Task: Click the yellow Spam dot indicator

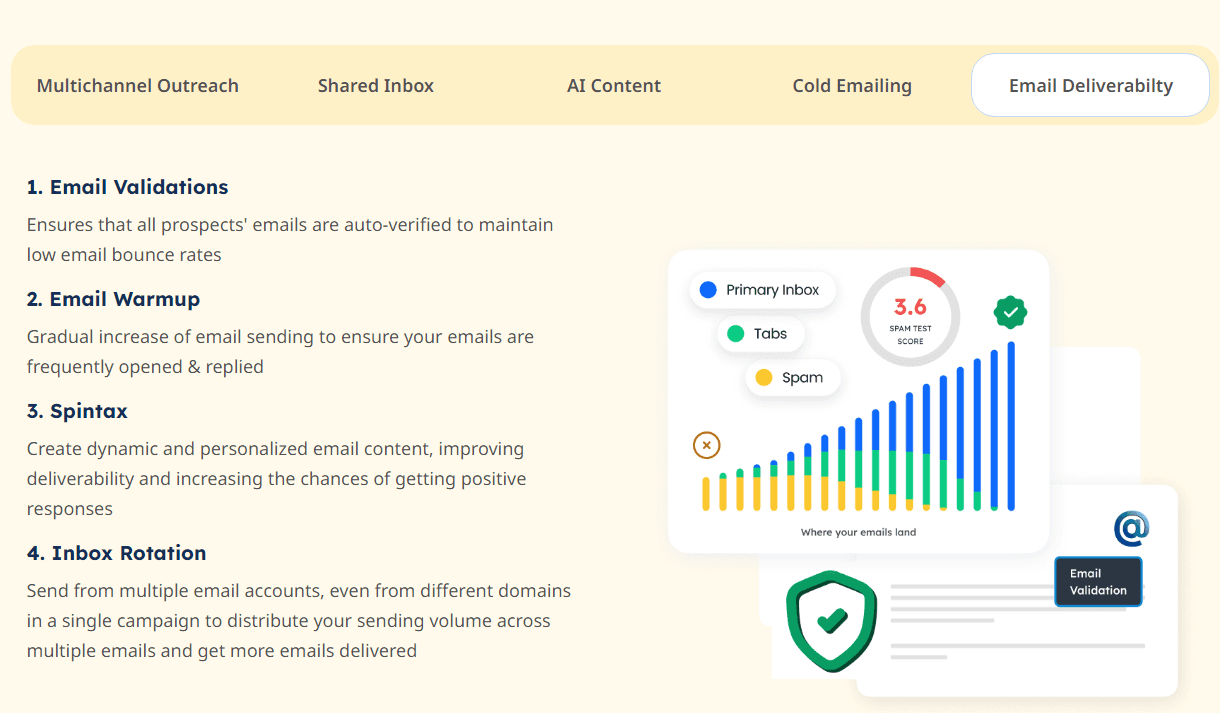Action: point(764,378)
